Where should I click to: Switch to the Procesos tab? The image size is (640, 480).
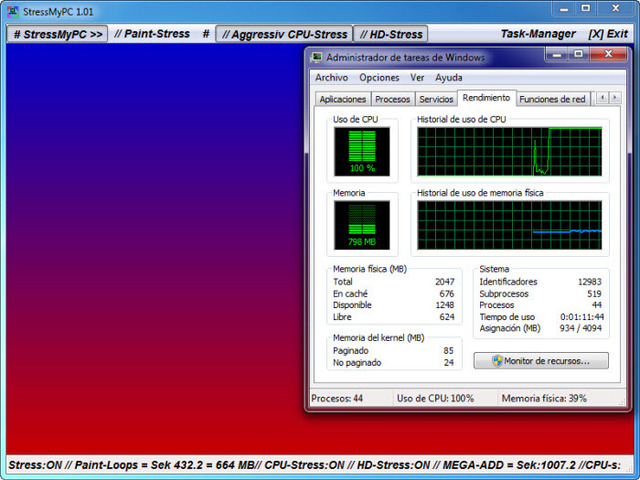393,99
